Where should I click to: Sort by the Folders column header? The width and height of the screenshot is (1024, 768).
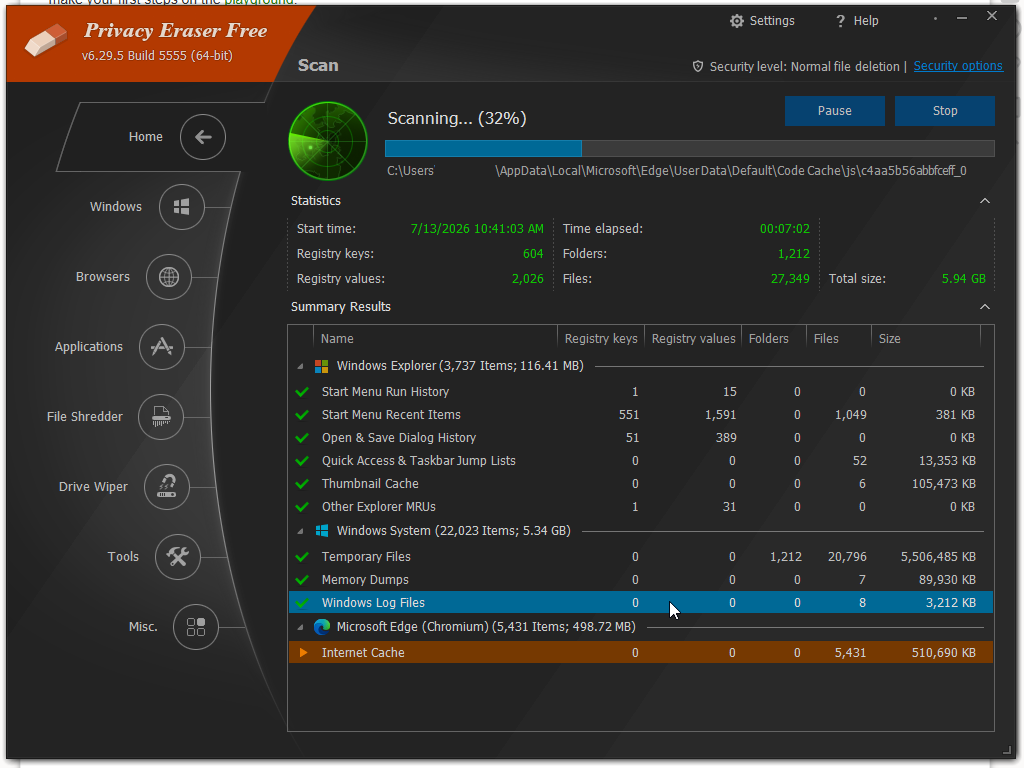tap(774, 339)
